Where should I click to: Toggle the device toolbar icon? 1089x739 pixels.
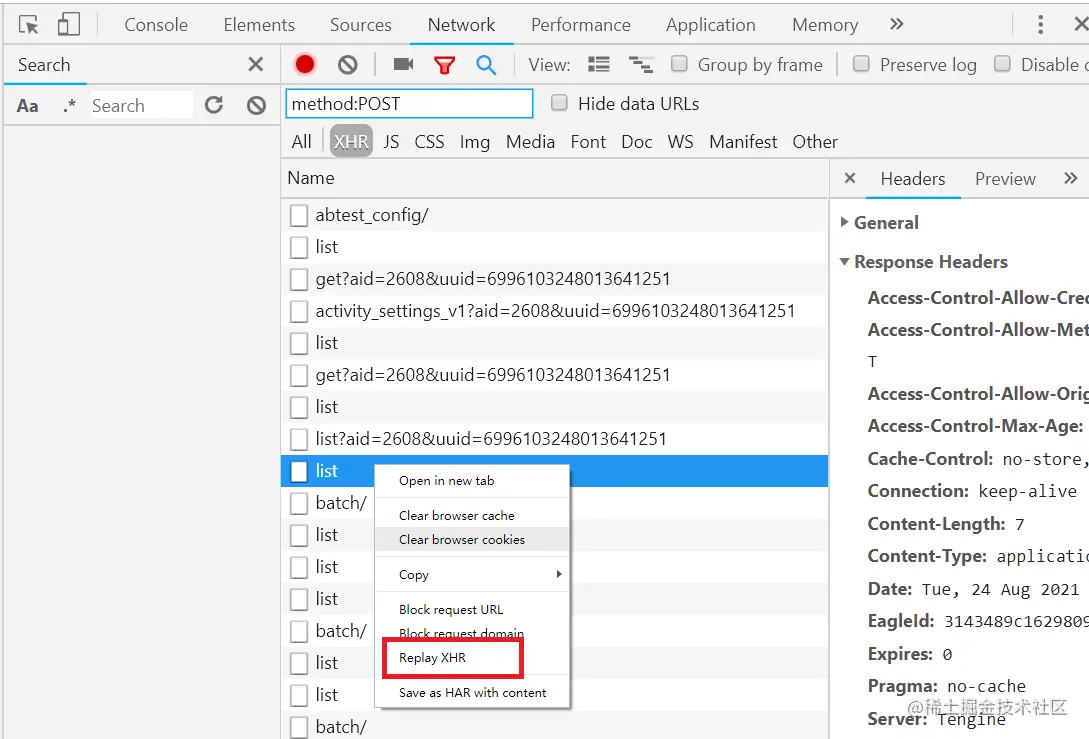(x=68, y=25)
